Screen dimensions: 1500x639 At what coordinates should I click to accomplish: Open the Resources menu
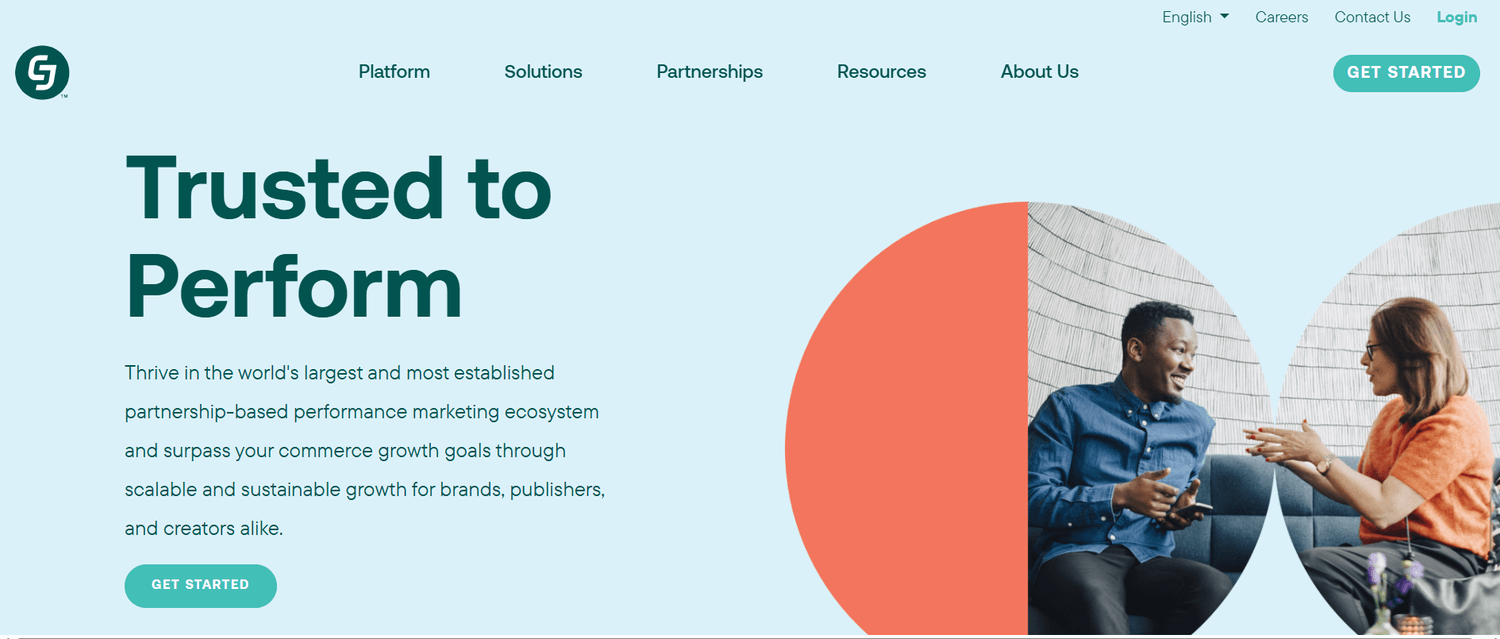pos(881,71)
